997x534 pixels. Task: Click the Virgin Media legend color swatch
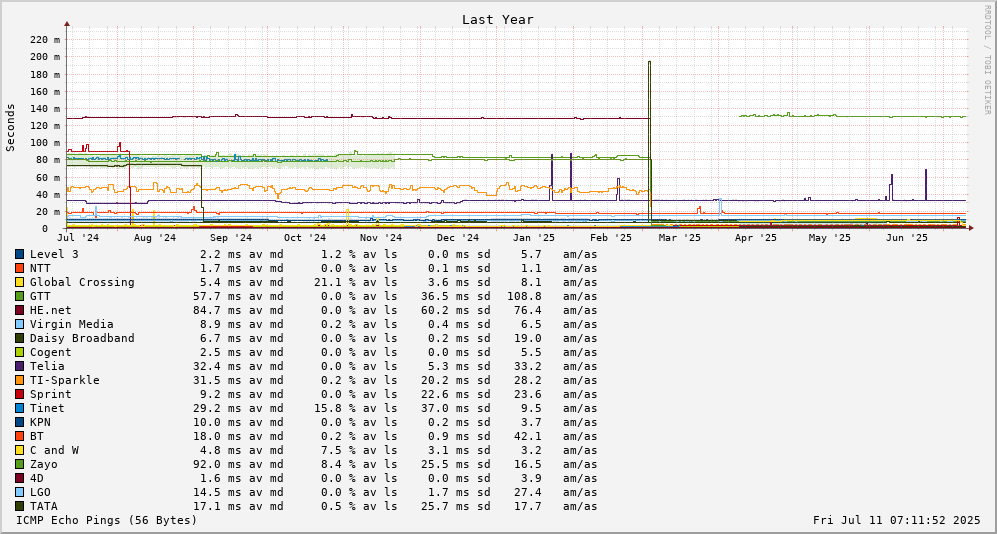pos(20,324)
